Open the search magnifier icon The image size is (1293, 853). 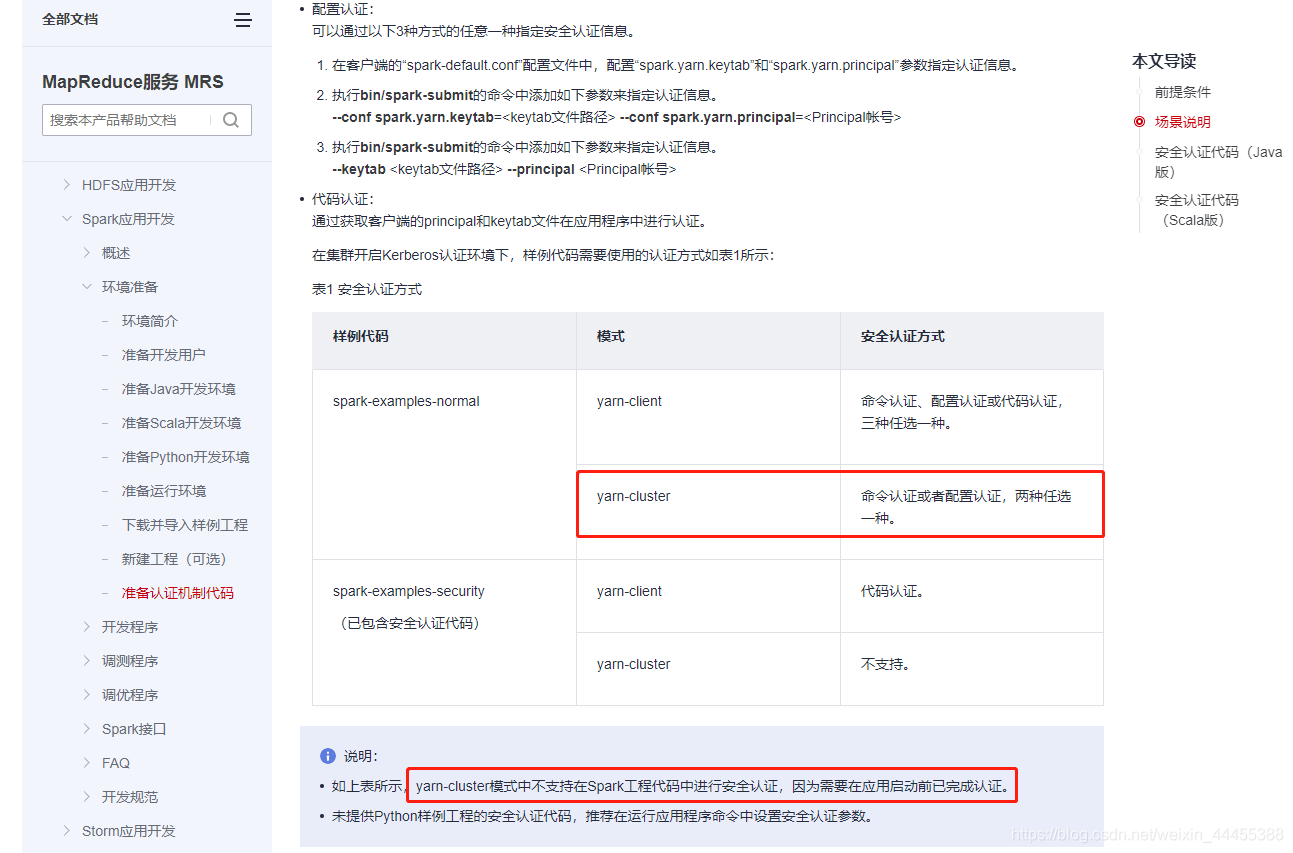pyautogui.click(x=231, y=119)
